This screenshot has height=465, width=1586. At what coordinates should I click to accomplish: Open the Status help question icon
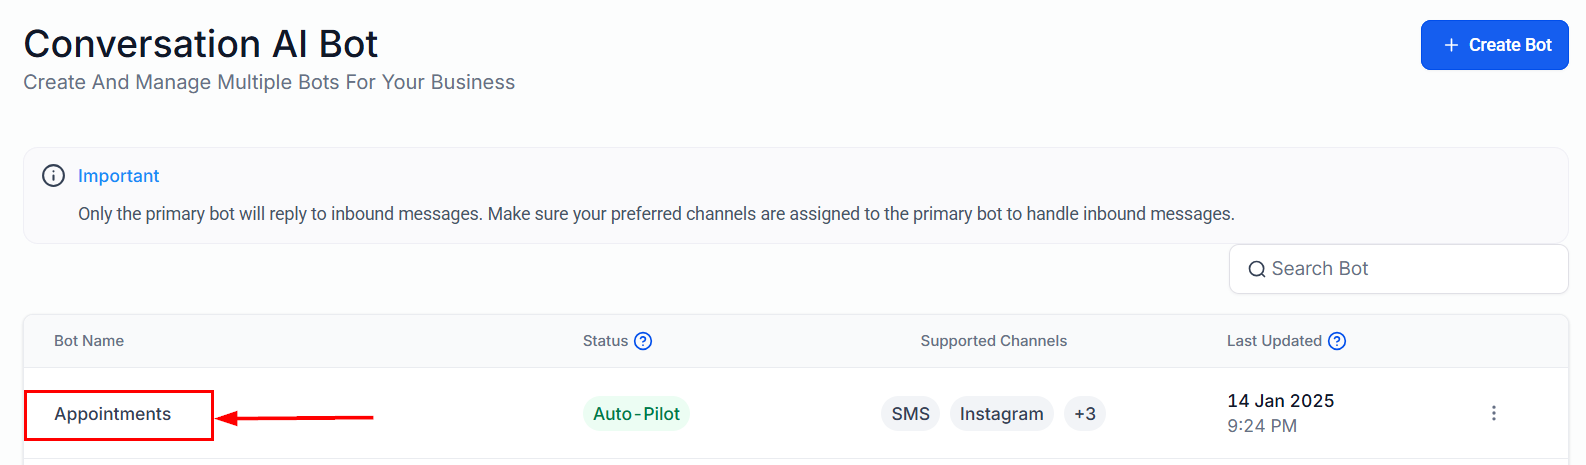pos(643,341)
